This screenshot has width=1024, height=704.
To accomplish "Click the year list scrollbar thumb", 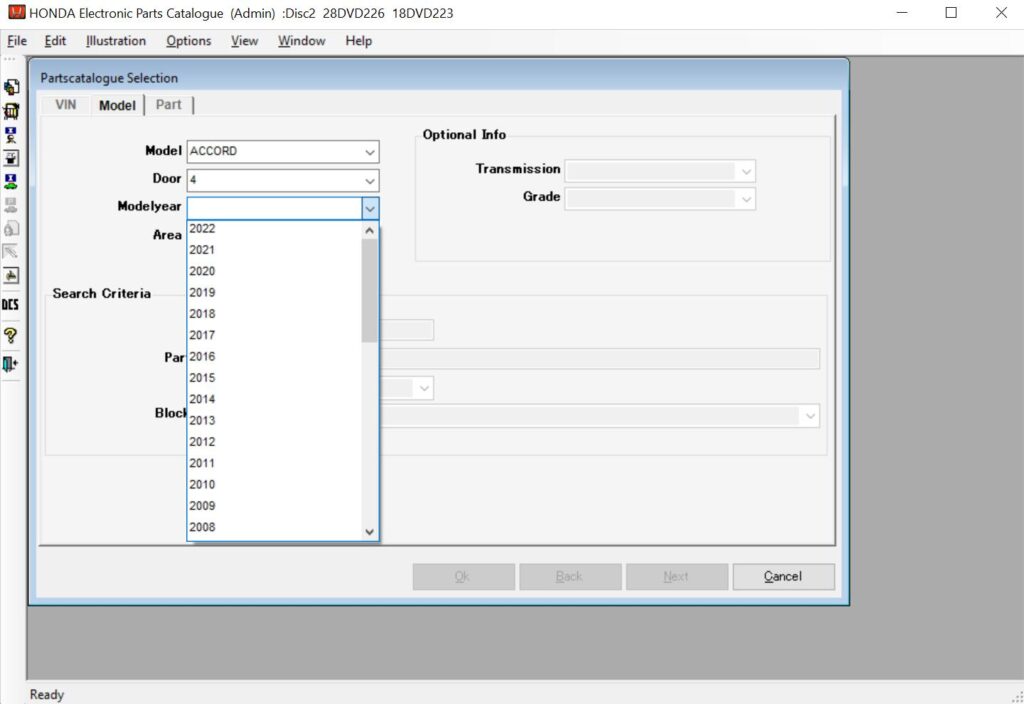I will [x=369, y=290].
